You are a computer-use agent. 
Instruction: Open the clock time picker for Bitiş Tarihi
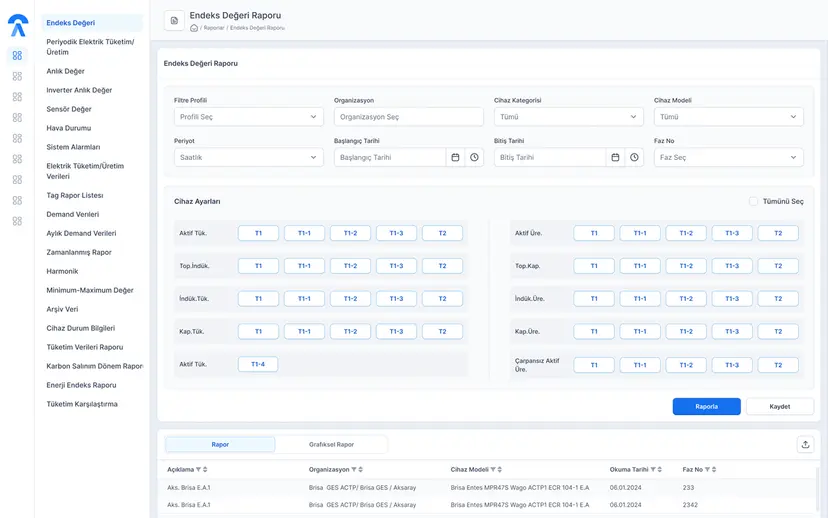click(x=634, y=157)
